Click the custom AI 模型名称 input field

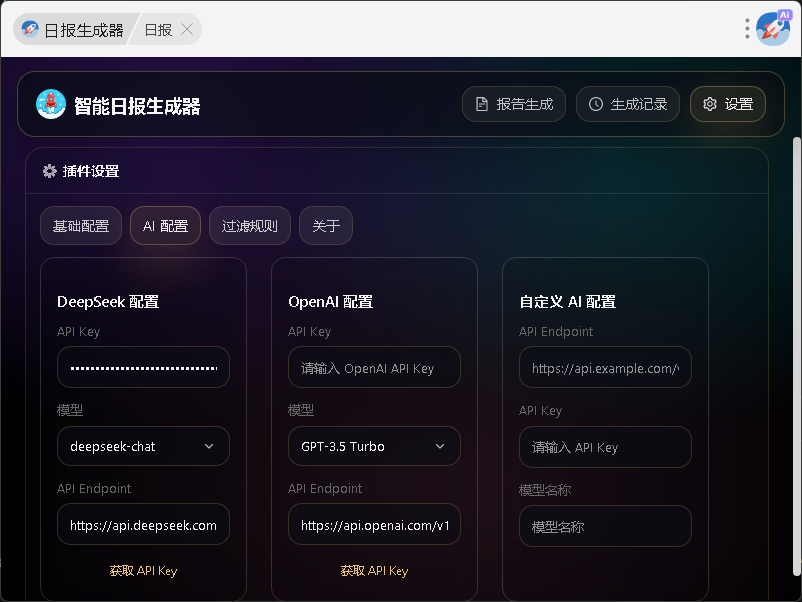tap(605, 526)
